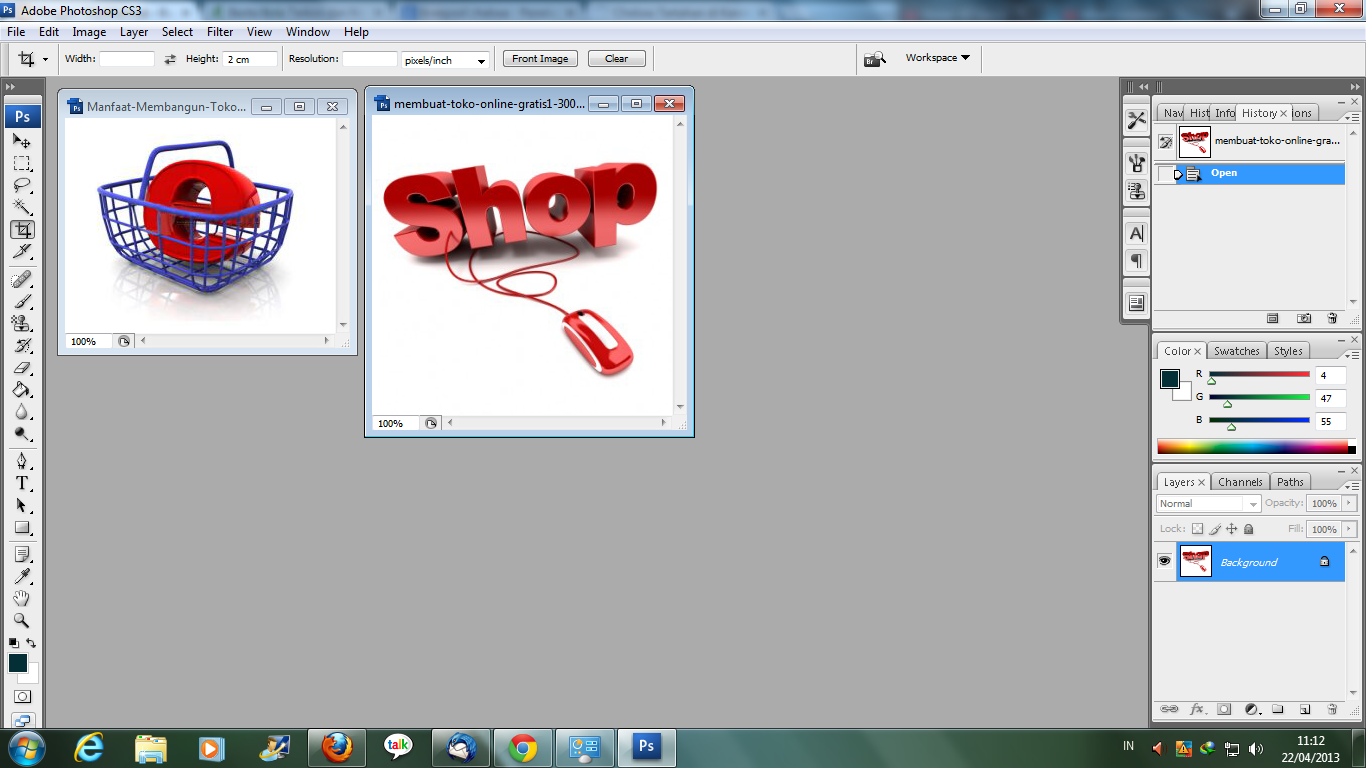1366x768 pixels.
Task: Add a layer mask
Action: (1224, 709)
